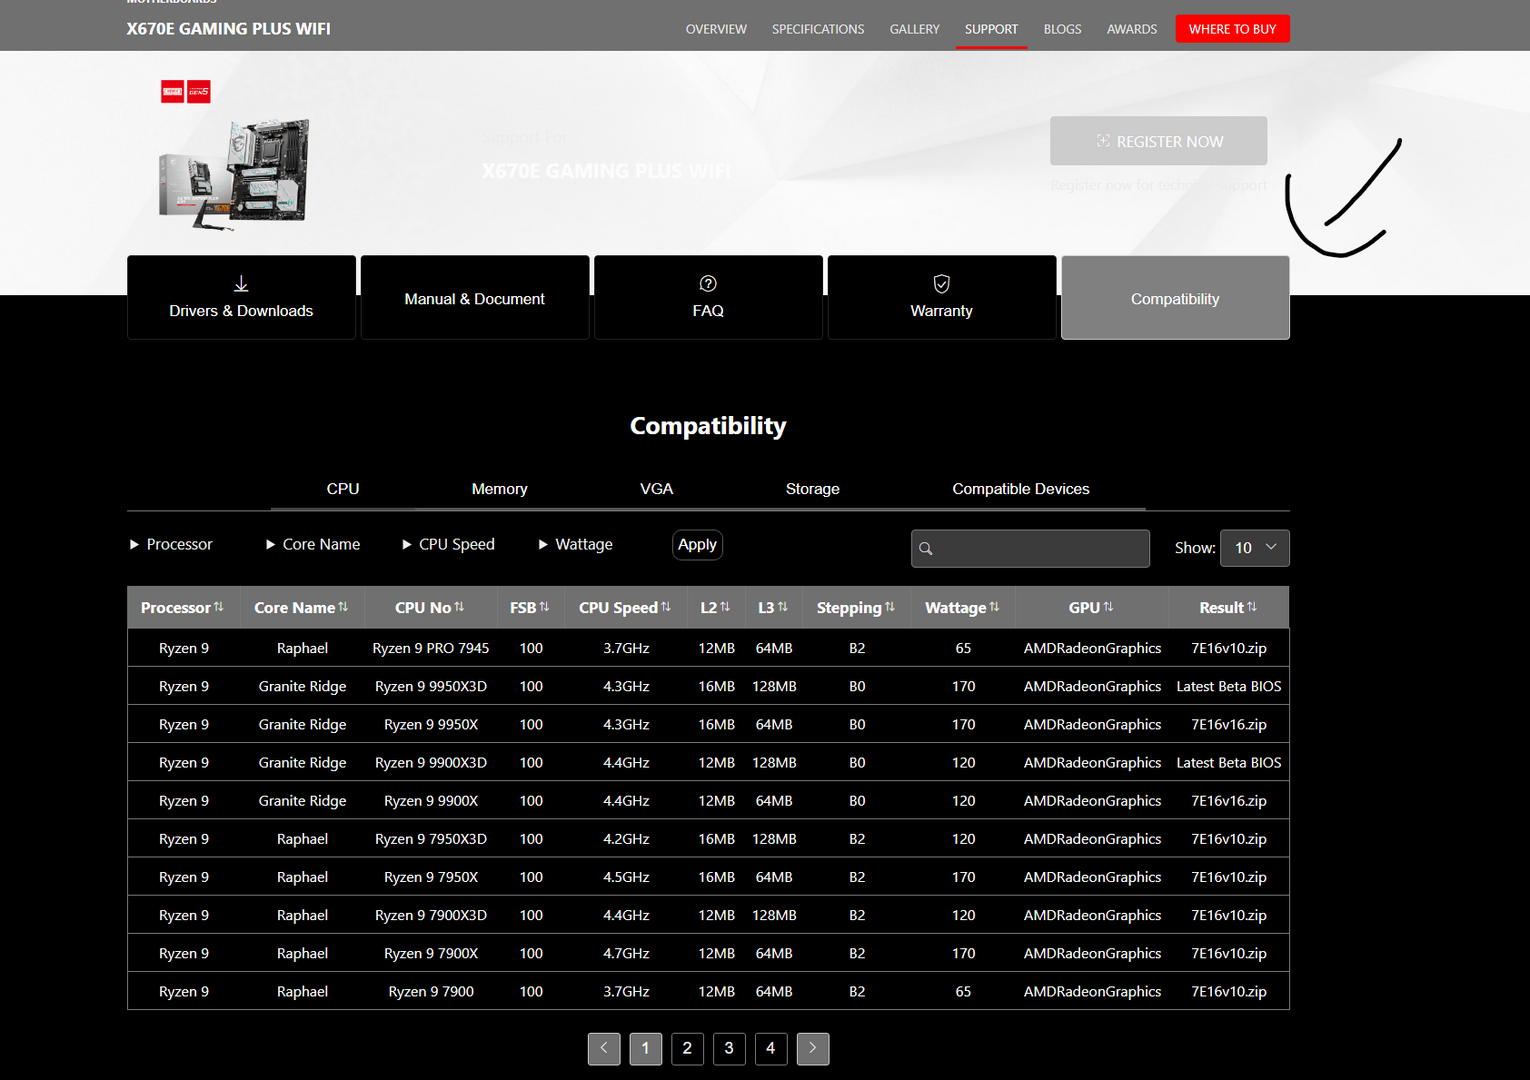
Task: Open the Show rows count dropdown
Action: point(1255,548)
